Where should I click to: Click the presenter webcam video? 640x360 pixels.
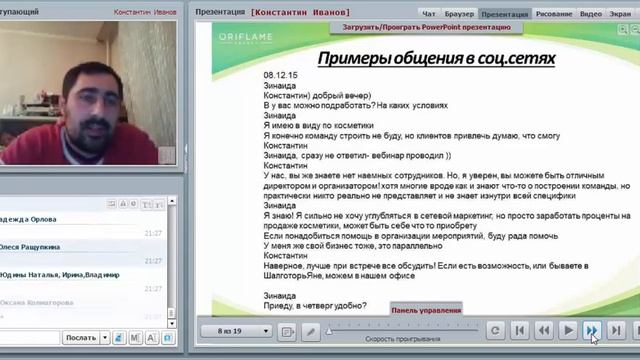88,93
